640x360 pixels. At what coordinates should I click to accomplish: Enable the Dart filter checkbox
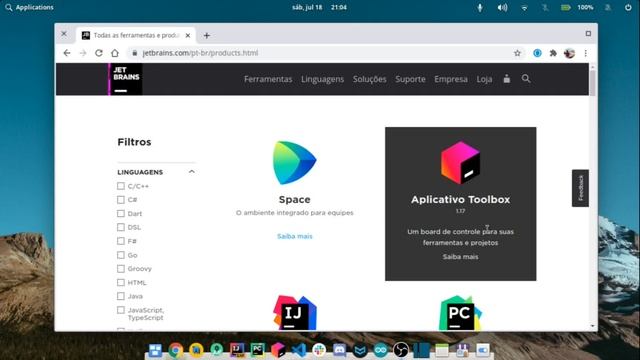[x=121, y=213]
